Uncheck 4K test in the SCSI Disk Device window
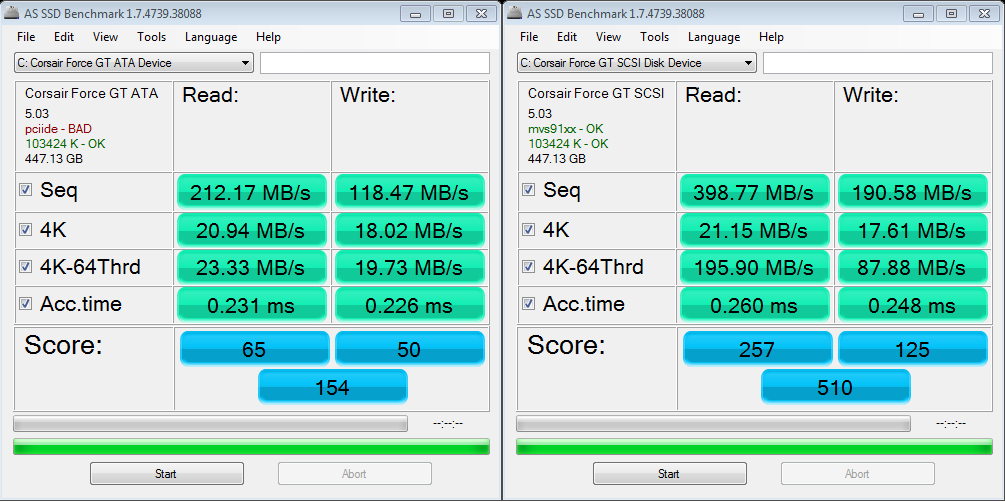The width and height of the screenshot is (1005, 502). point(529,230)
